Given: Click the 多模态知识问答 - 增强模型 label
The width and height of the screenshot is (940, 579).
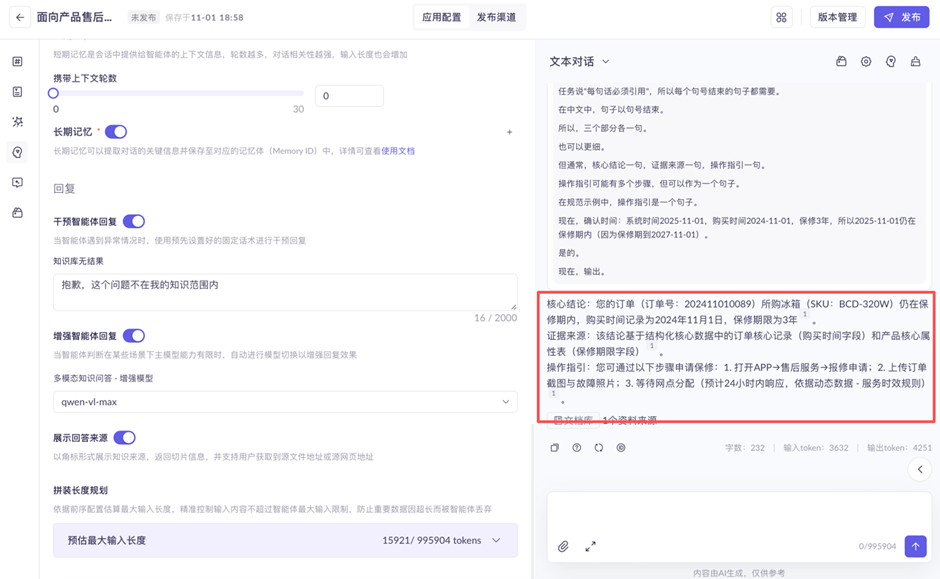Looking at the screenshot, I should click(103, 378).
